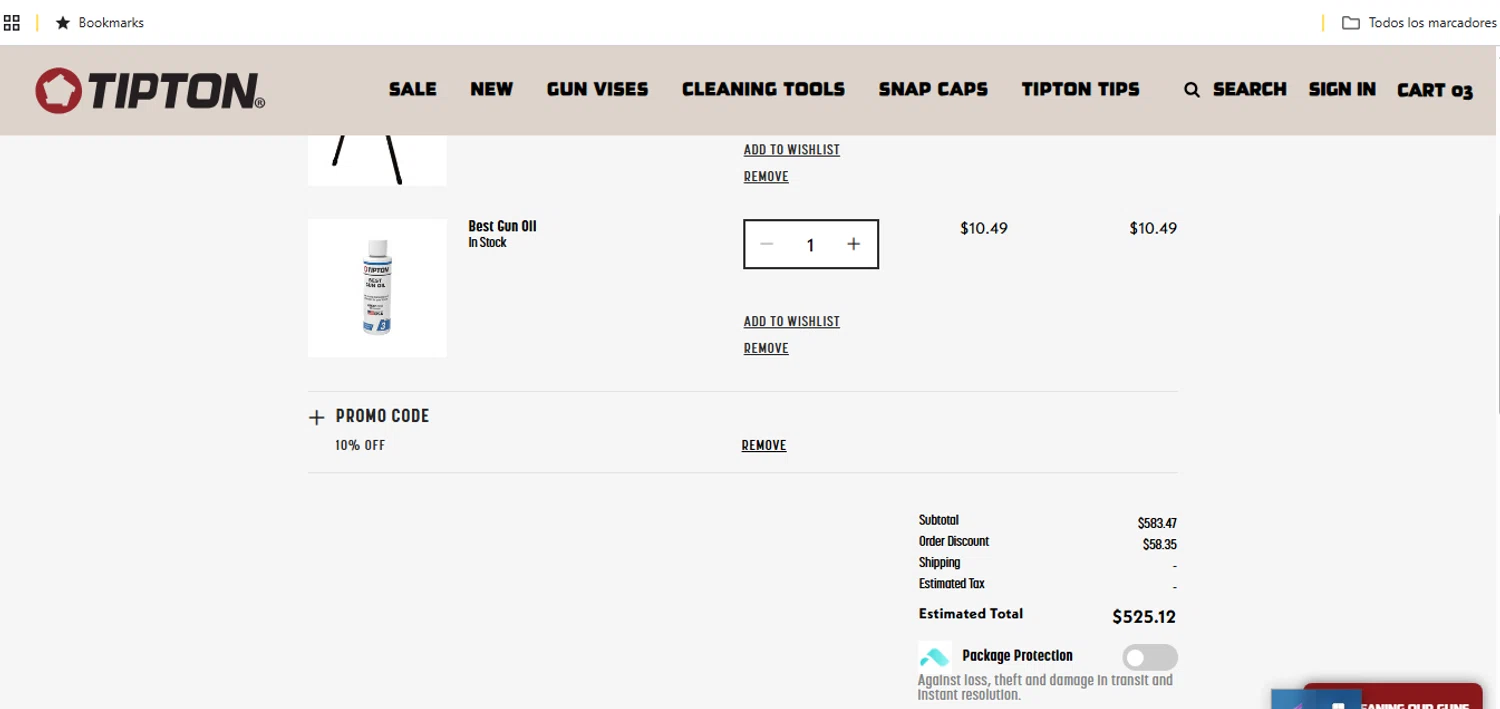
Task: Edit the Best Gun Oil quantity field
Action: point(810,244)
